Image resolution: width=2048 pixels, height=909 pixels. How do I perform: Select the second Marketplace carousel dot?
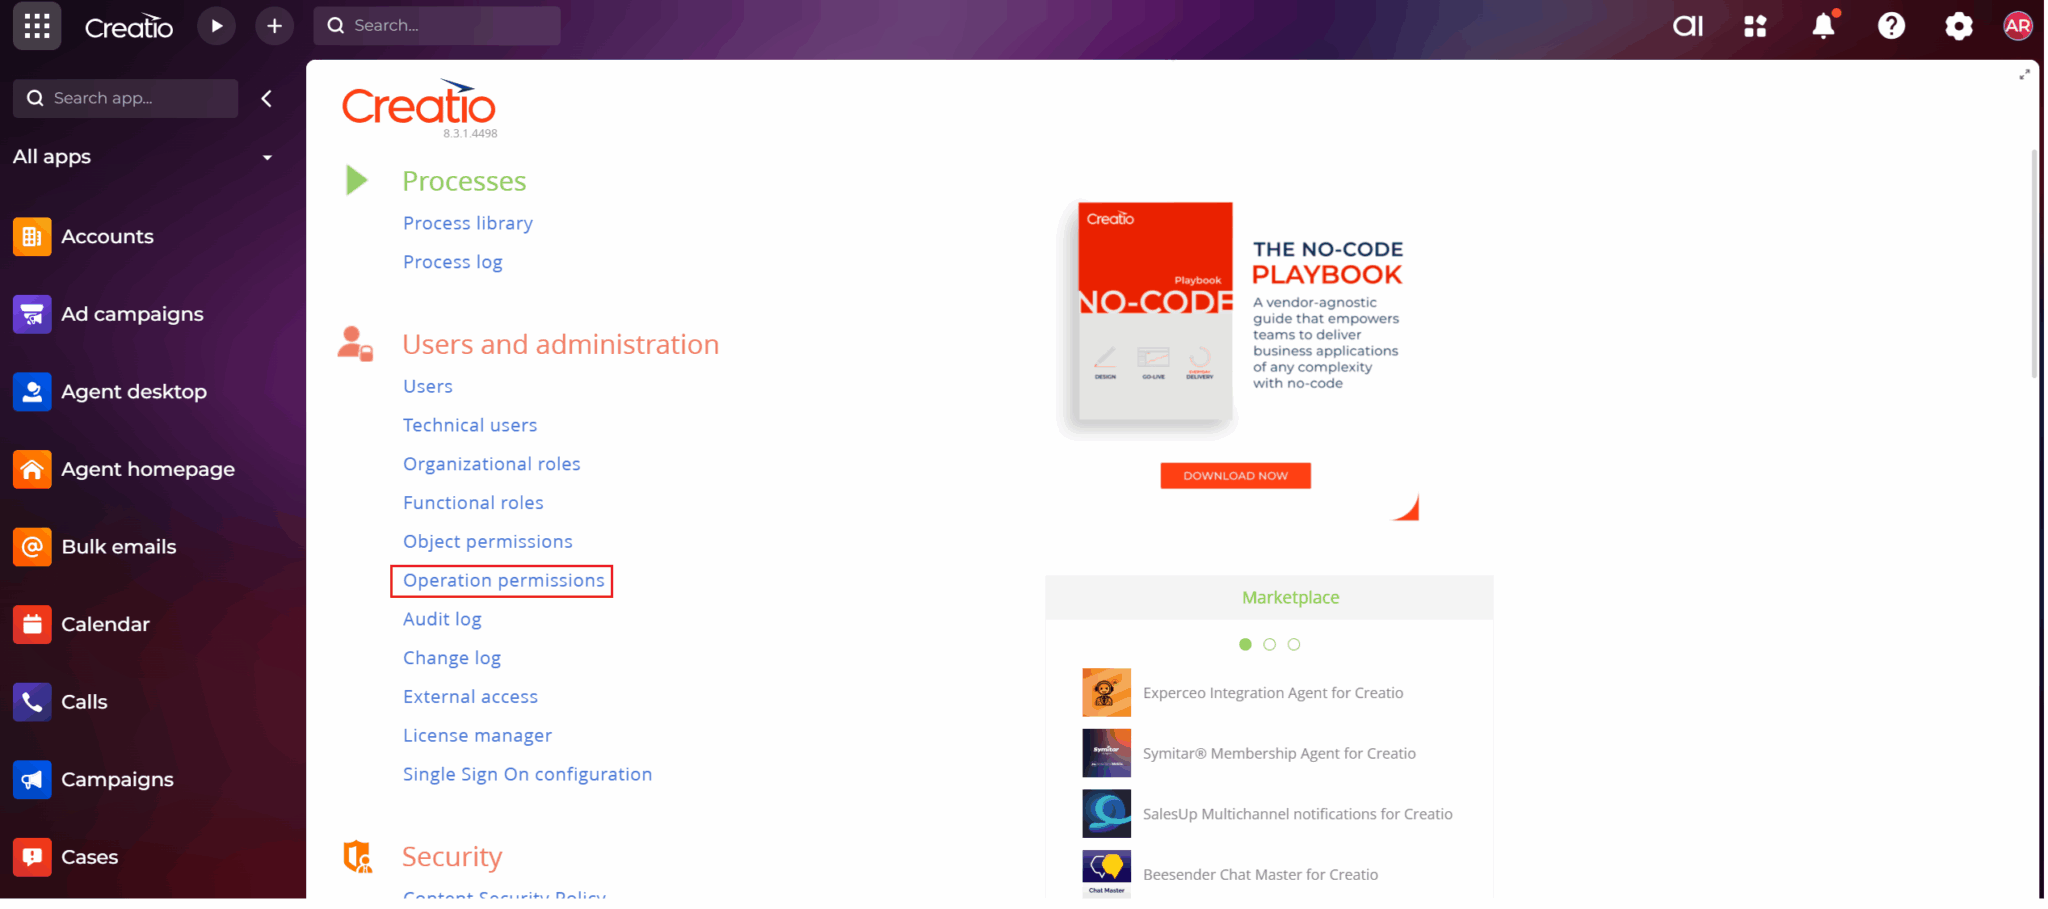point(1269,644)
